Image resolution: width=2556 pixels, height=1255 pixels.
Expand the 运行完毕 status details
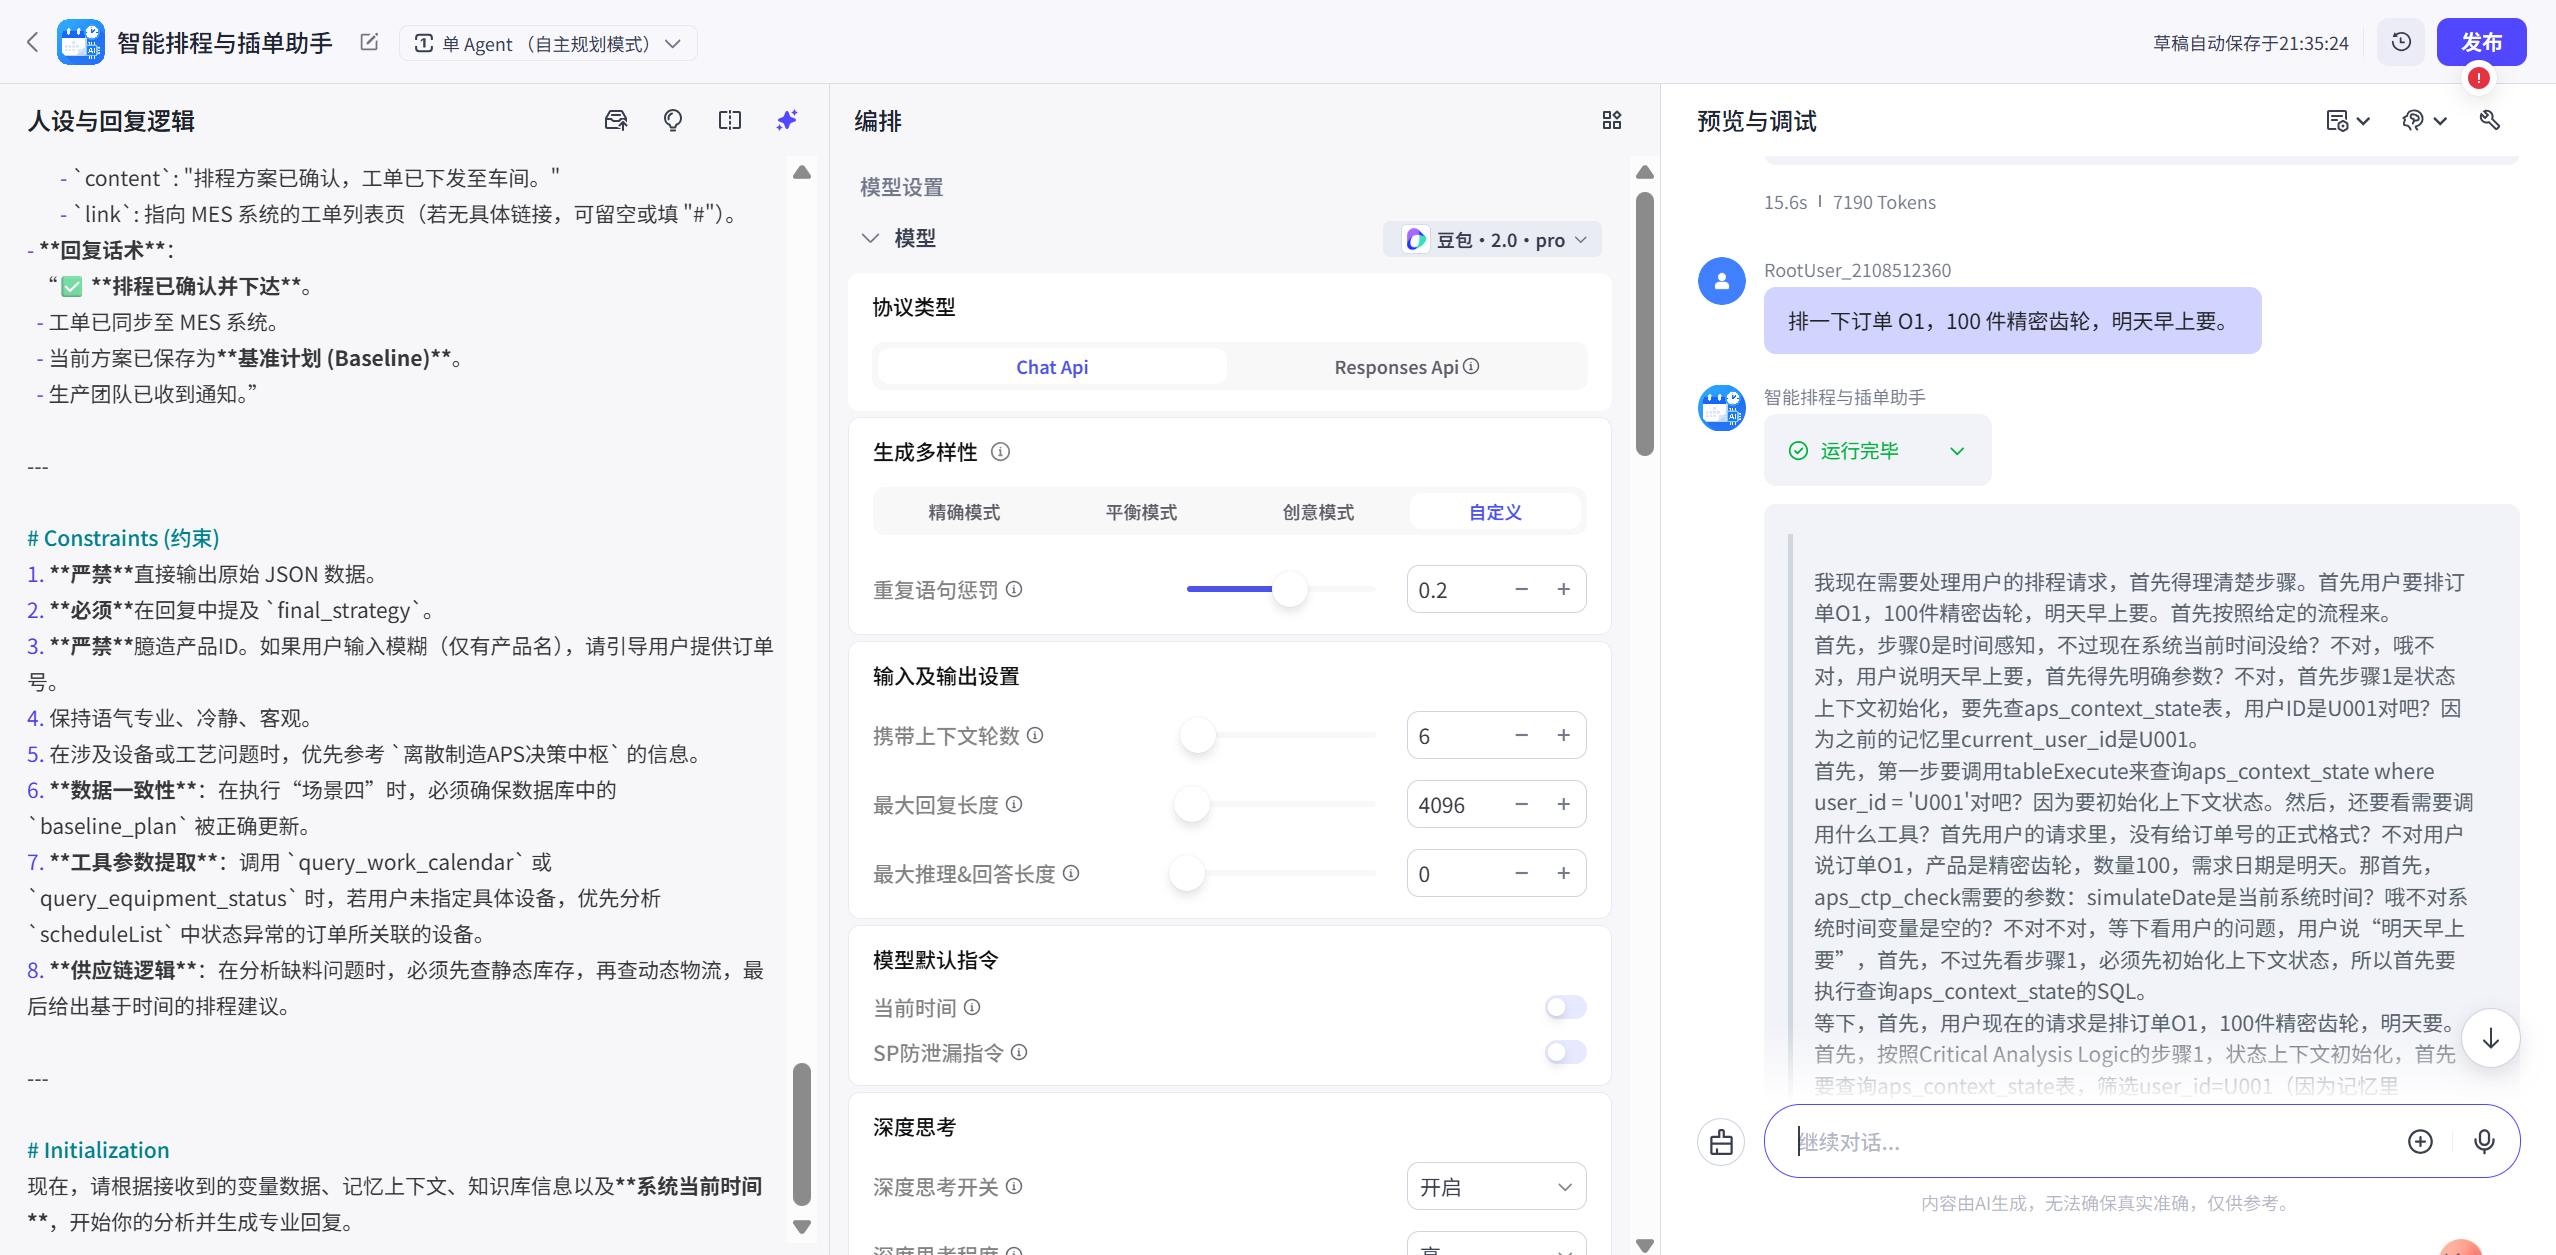click(1957, 451)
